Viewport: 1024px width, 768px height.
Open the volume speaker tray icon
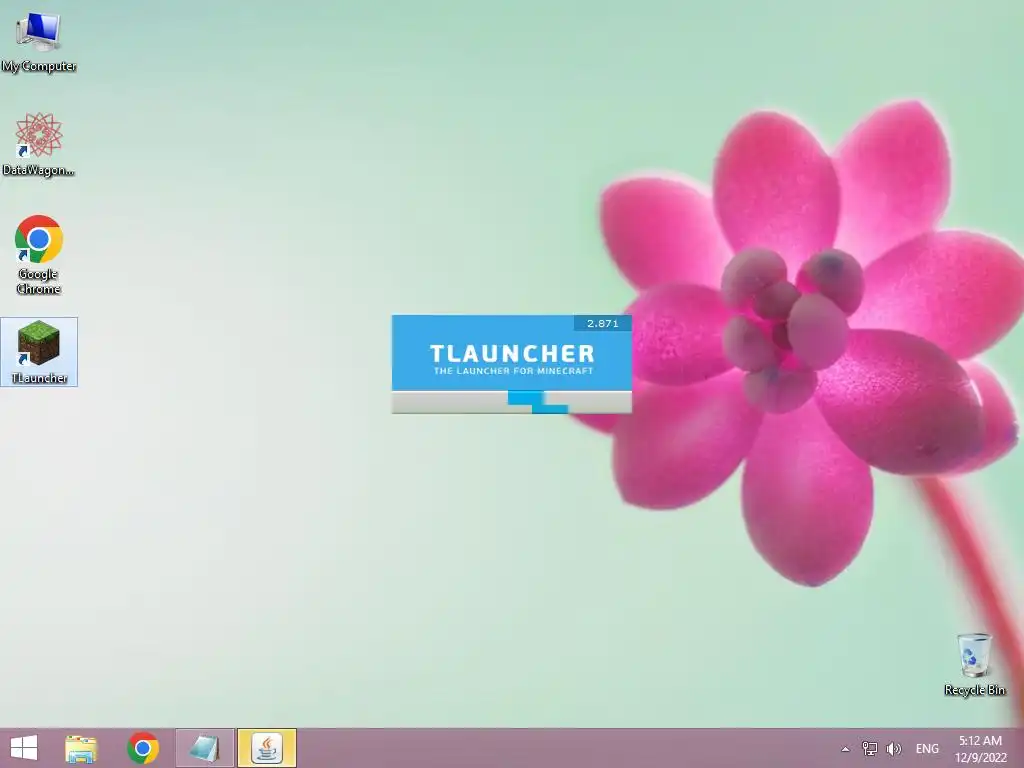893,749
